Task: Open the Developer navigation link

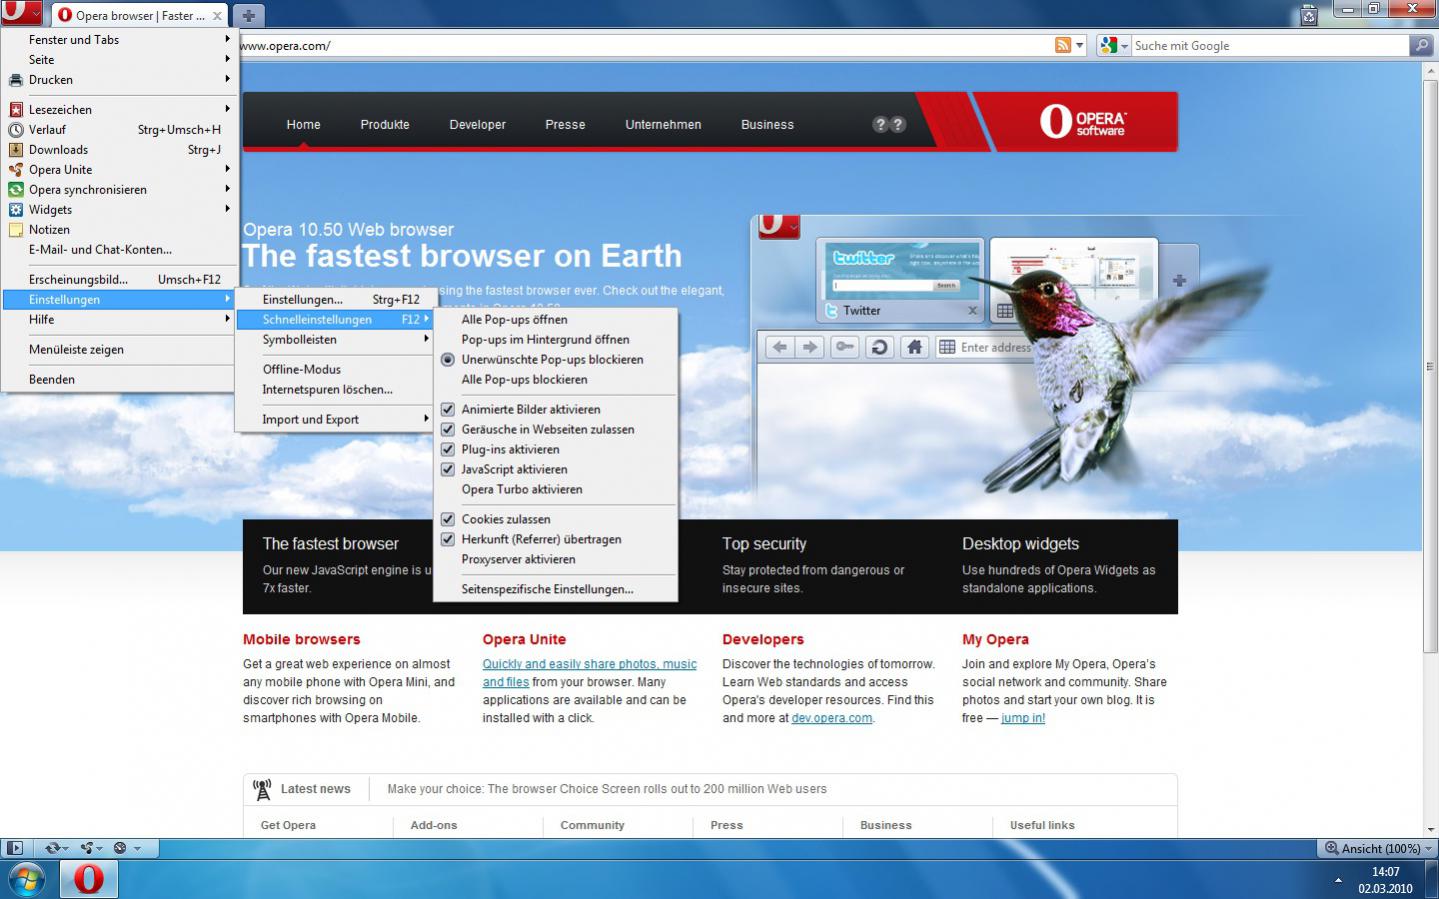Action: [477, 125]
